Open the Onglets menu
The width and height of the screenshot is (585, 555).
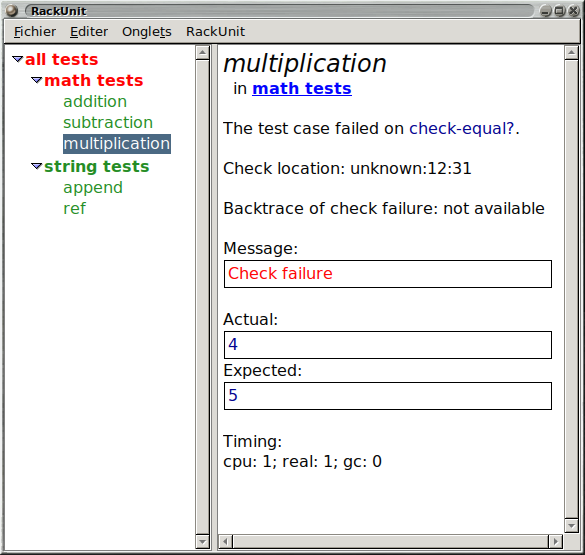(x=147, y=32)
